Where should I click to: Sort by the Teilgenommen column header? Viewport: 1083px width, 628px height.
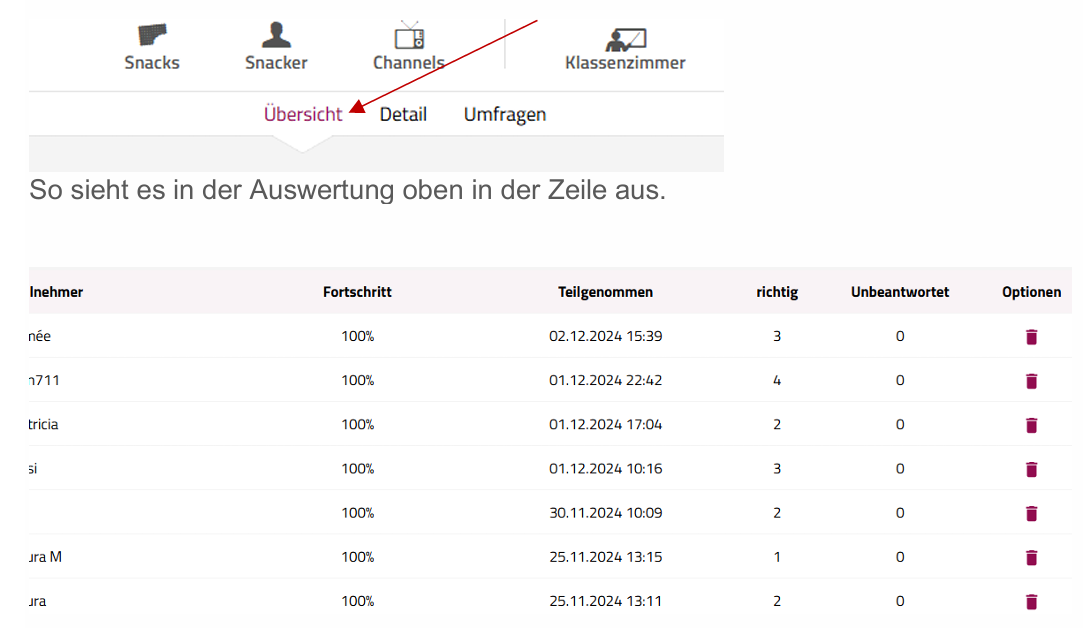(x=605, y=292)
